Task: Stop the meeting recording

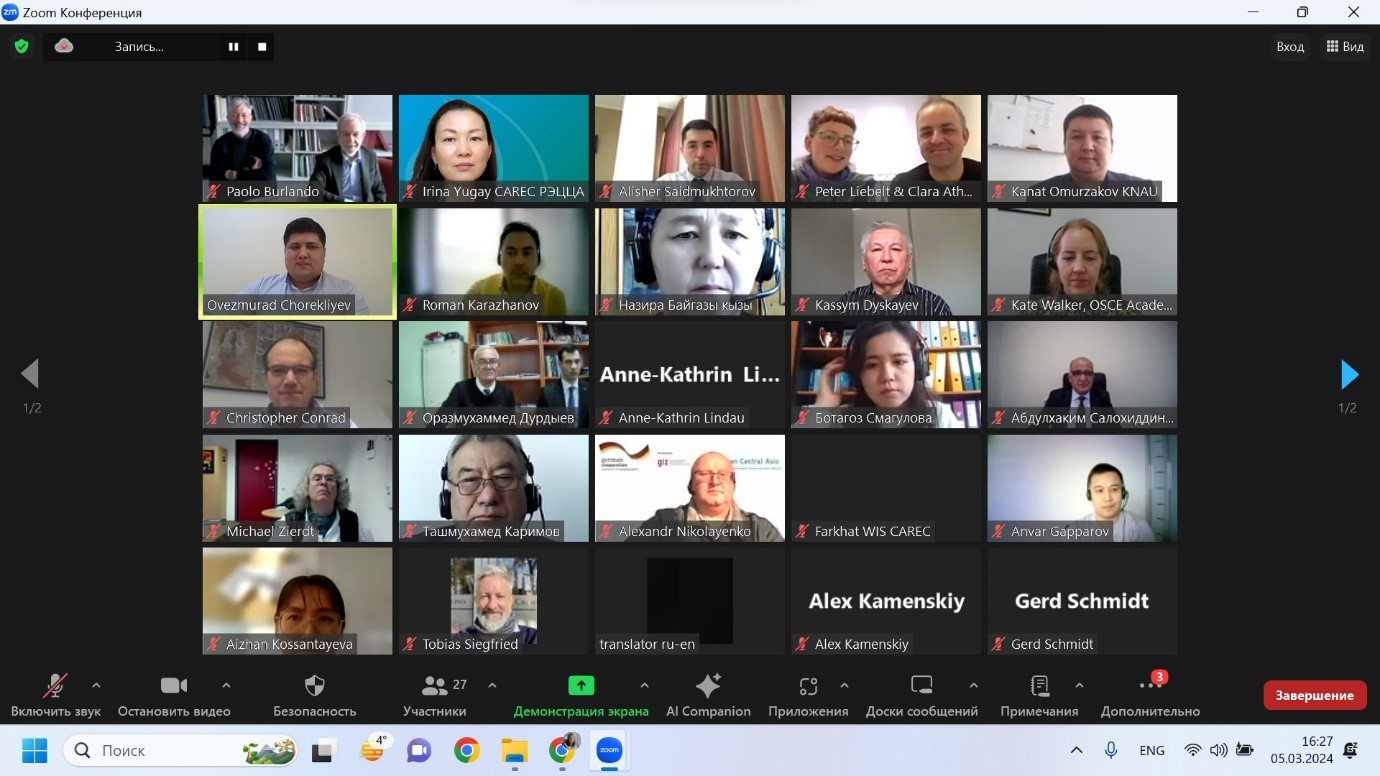Action: click(261, 46)
